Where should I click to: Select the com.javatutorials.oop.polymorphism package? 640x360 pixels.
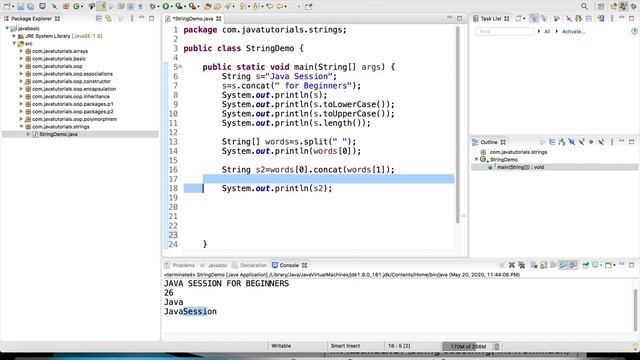[74, 119]
